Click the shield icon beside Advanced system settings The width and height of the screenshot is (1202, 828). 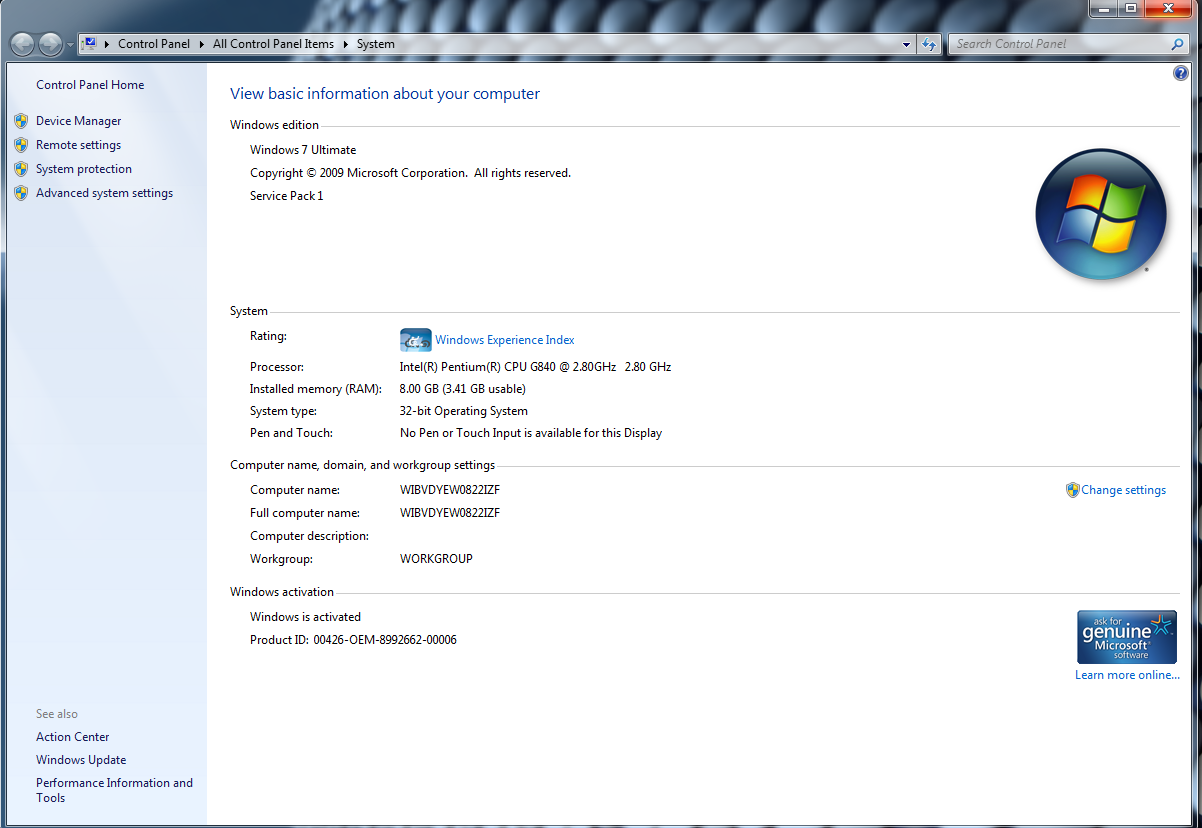tap(21, 193)
